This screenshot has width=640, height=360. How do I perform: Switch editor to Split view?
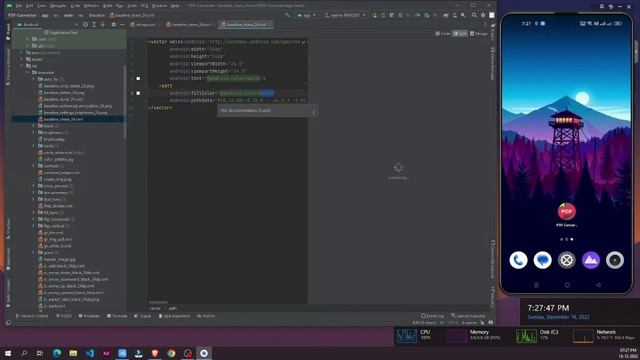pyautogui.click(x=460, y=33)
